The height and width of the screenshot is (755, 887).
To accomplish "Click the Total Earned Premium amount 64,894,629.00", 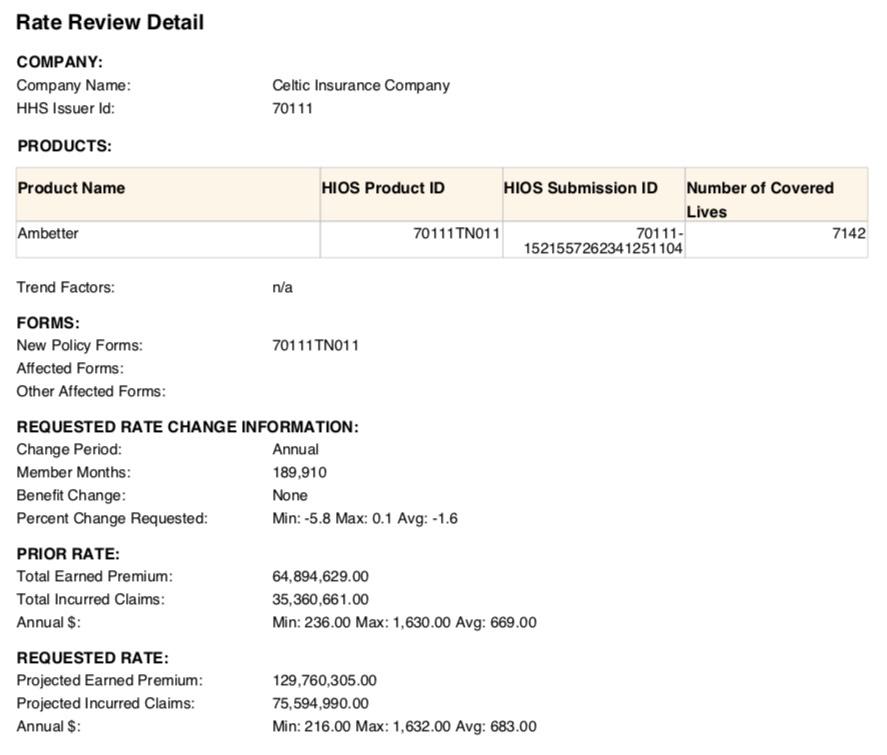I will tap(320, 576).
